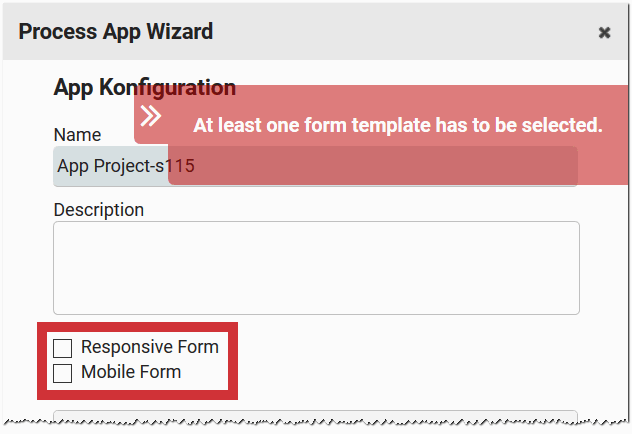Click the Description field label
The image size is (632, 434).
pyautogui.click(x=99, y=210)
